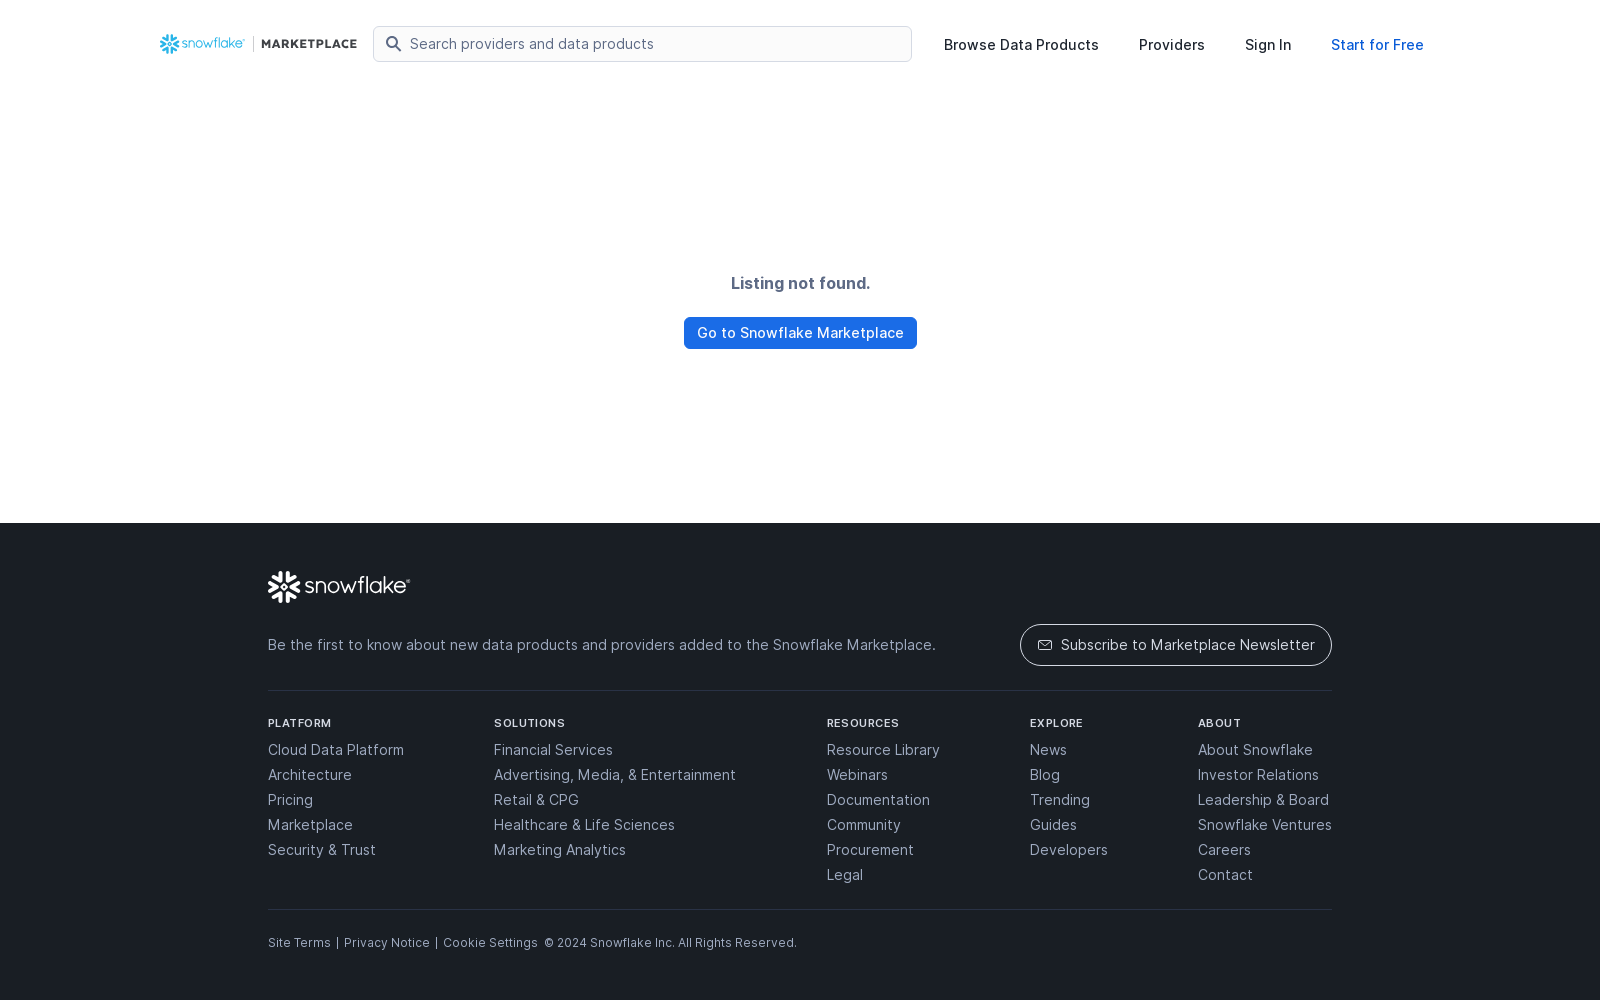Open Investor Relations link
Image resolution: width=1600 pixels, height=1000 pixels.
pos(1258,775)
